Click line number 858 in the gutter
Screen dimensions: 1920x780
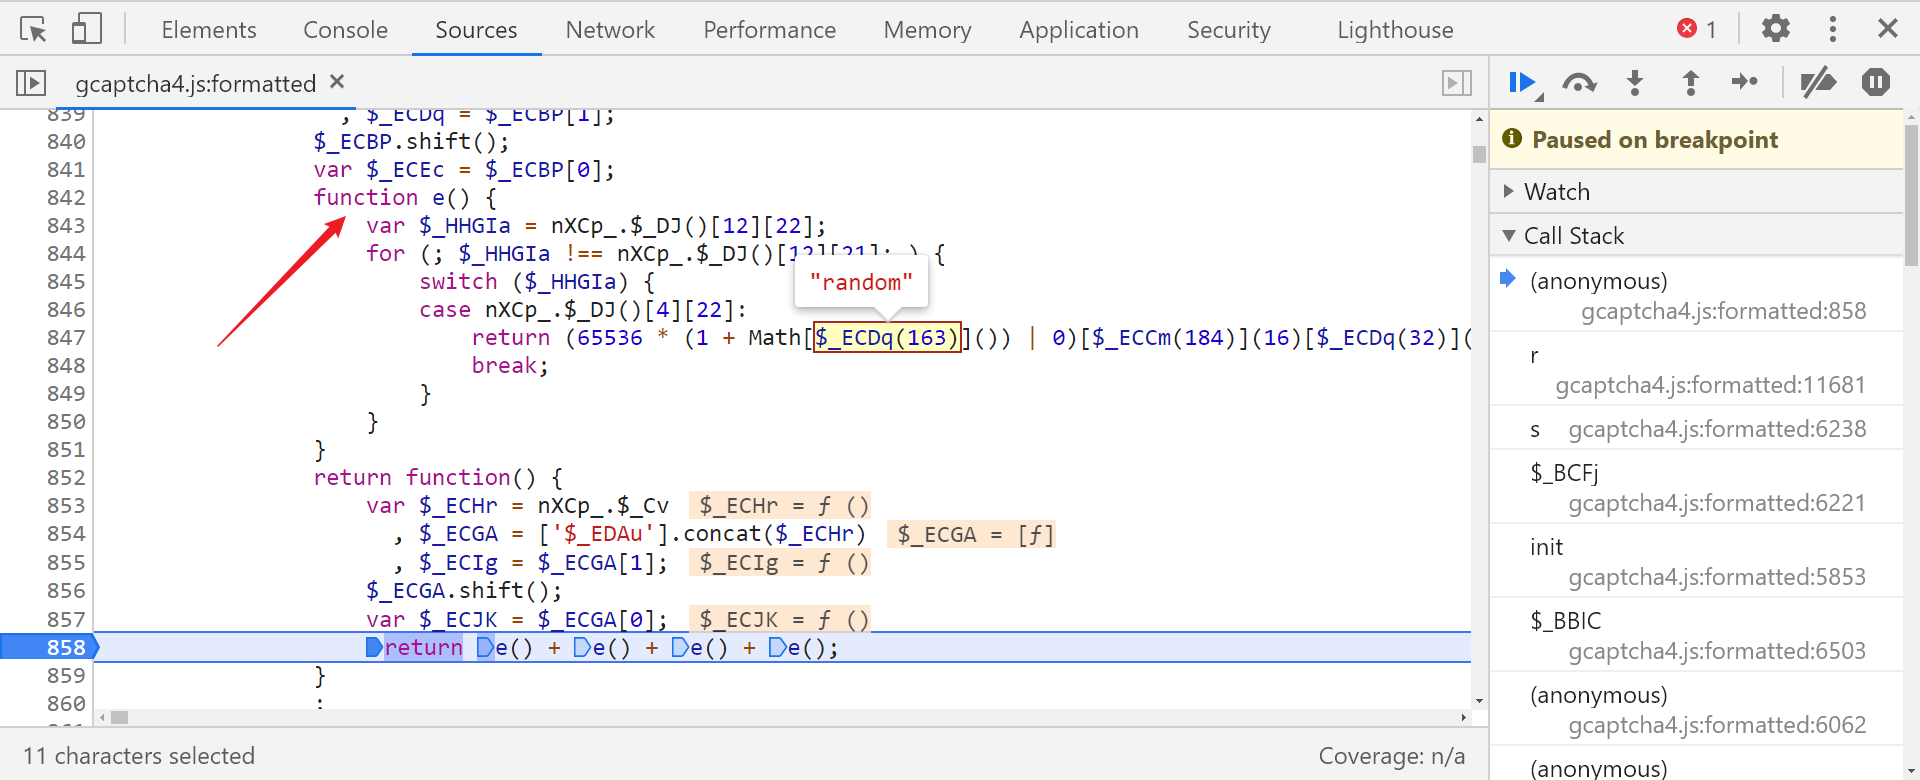point(66,648)
